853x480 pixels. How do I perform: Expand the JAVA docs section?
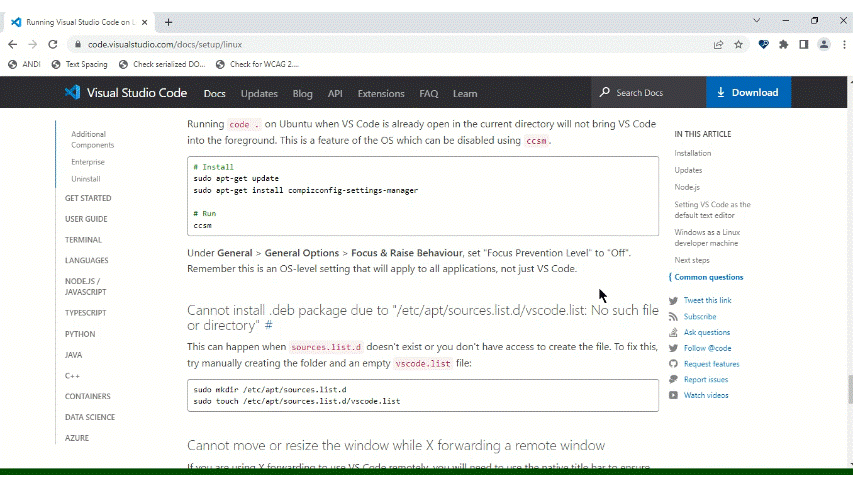[73, 355]
